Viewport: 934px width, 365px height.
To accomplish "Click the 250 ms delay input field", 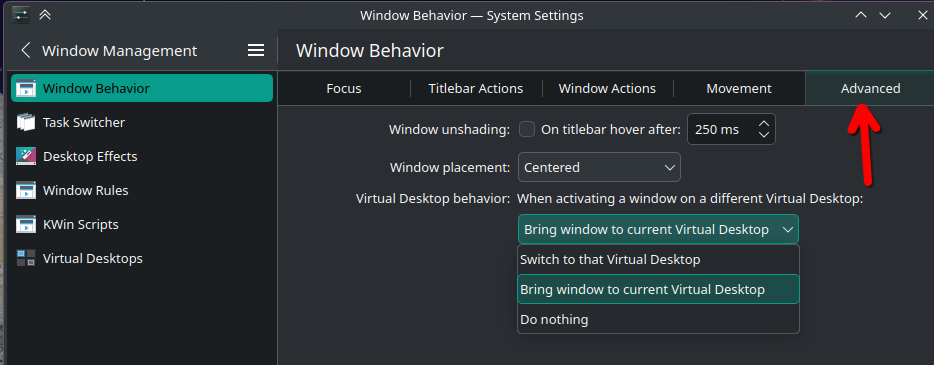I will [721, 129].
